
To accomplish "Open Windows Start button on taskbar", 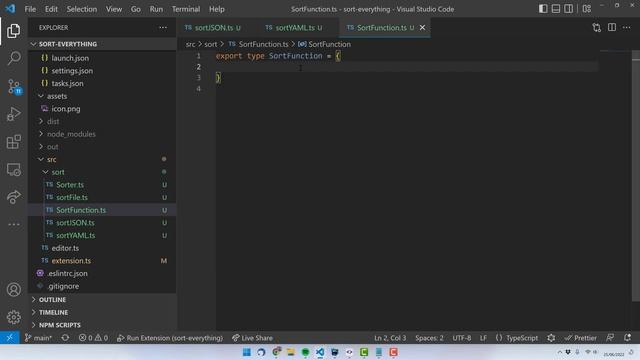I will tap(247, 352).
